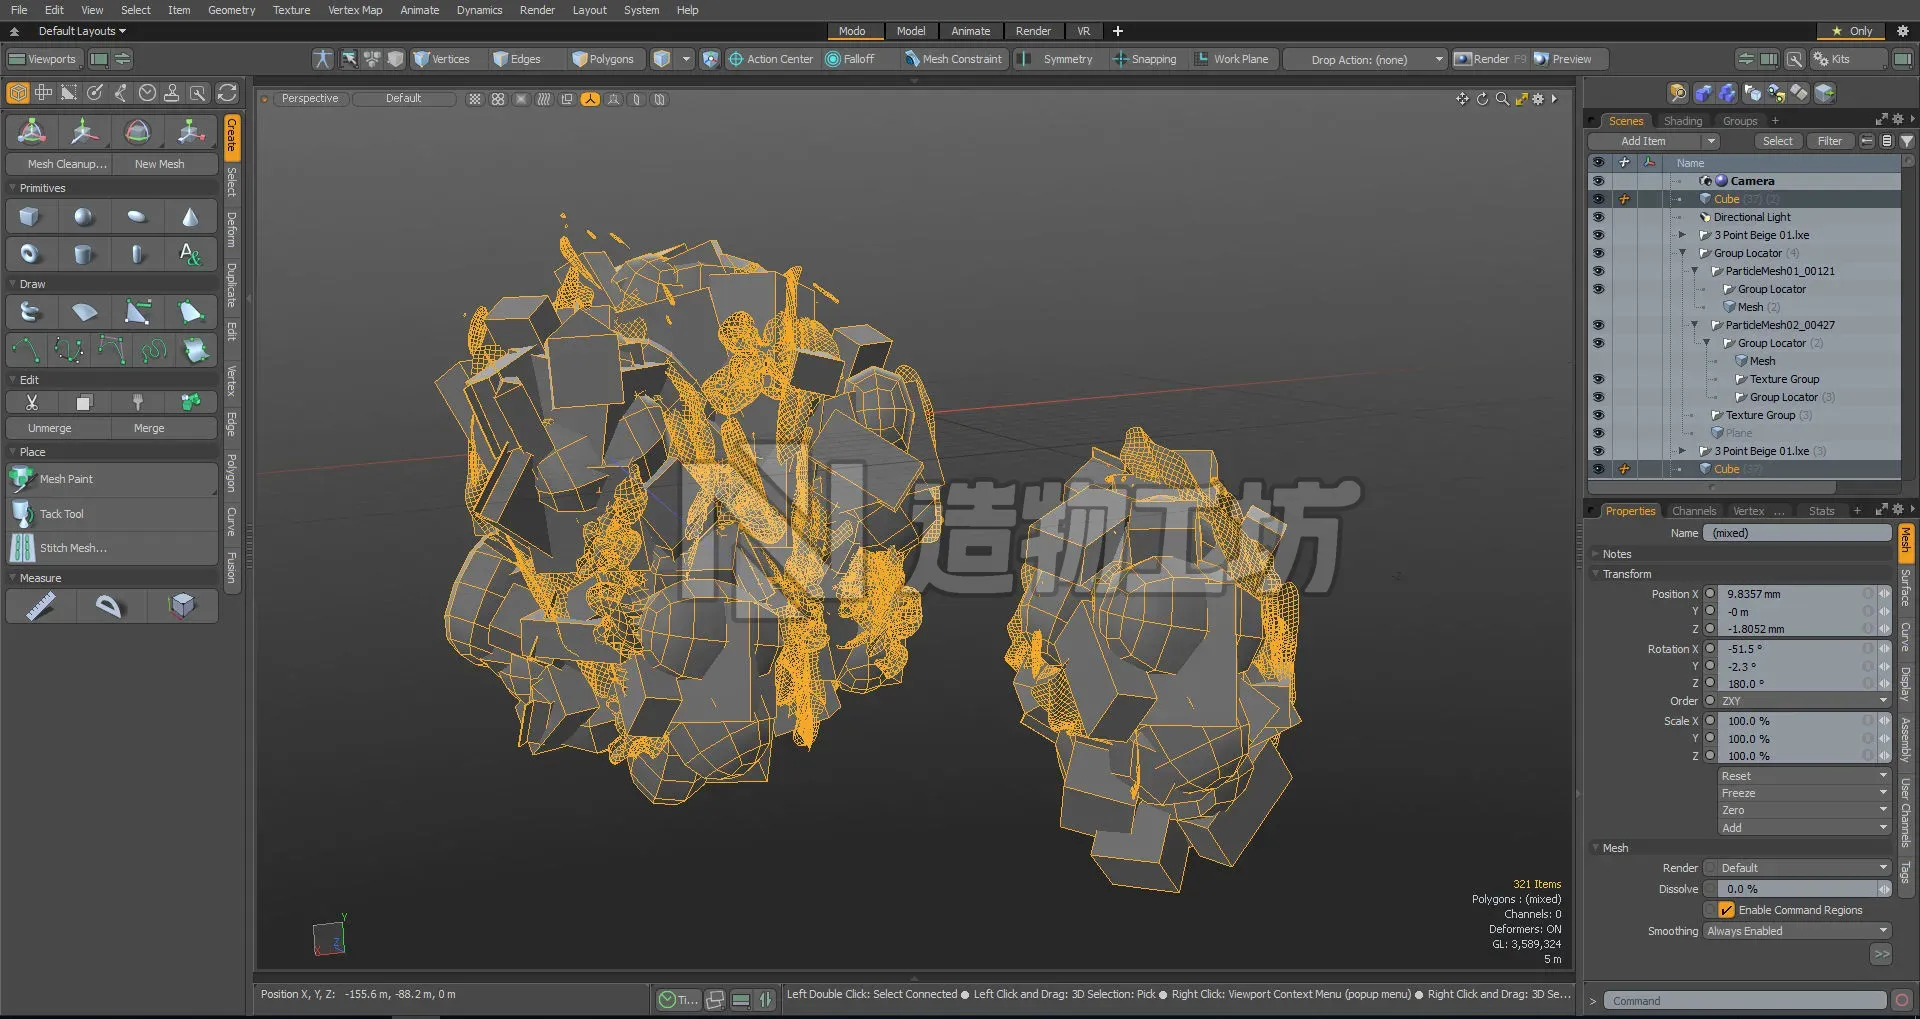Viewport: 1920px width, 1019px height.
Task: Click the Ruler measure tool
Action: tap(40, 606)
